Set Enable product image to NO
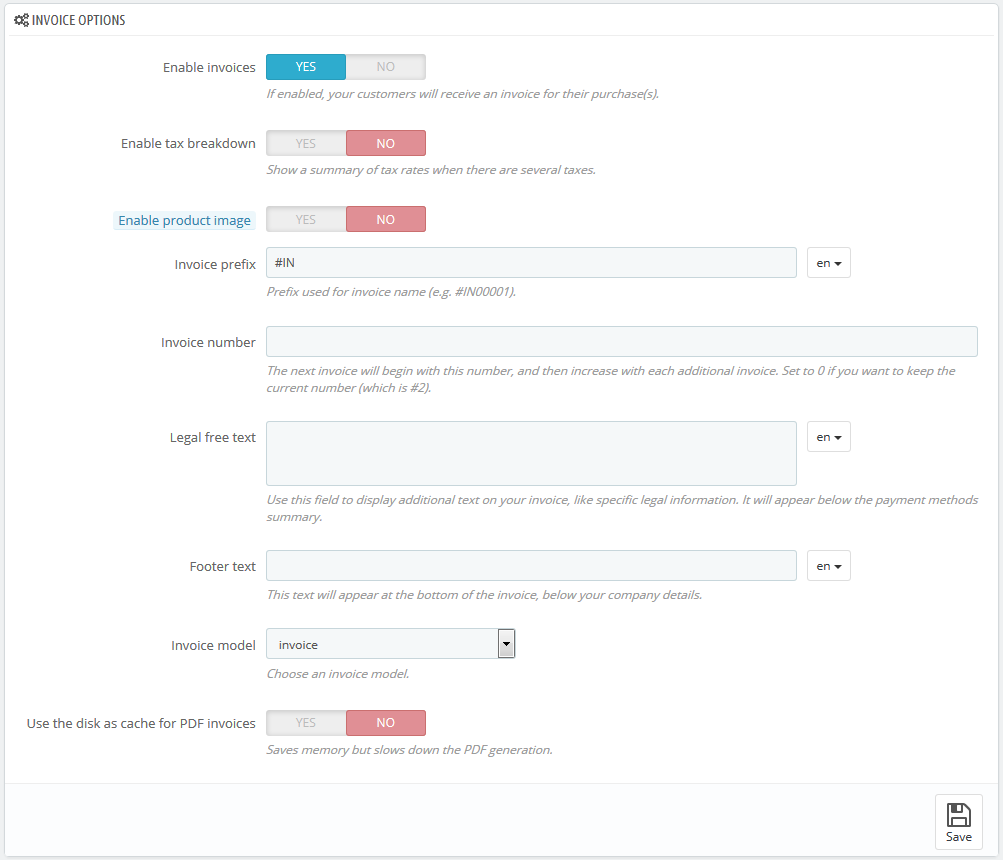 click(386, 219)
